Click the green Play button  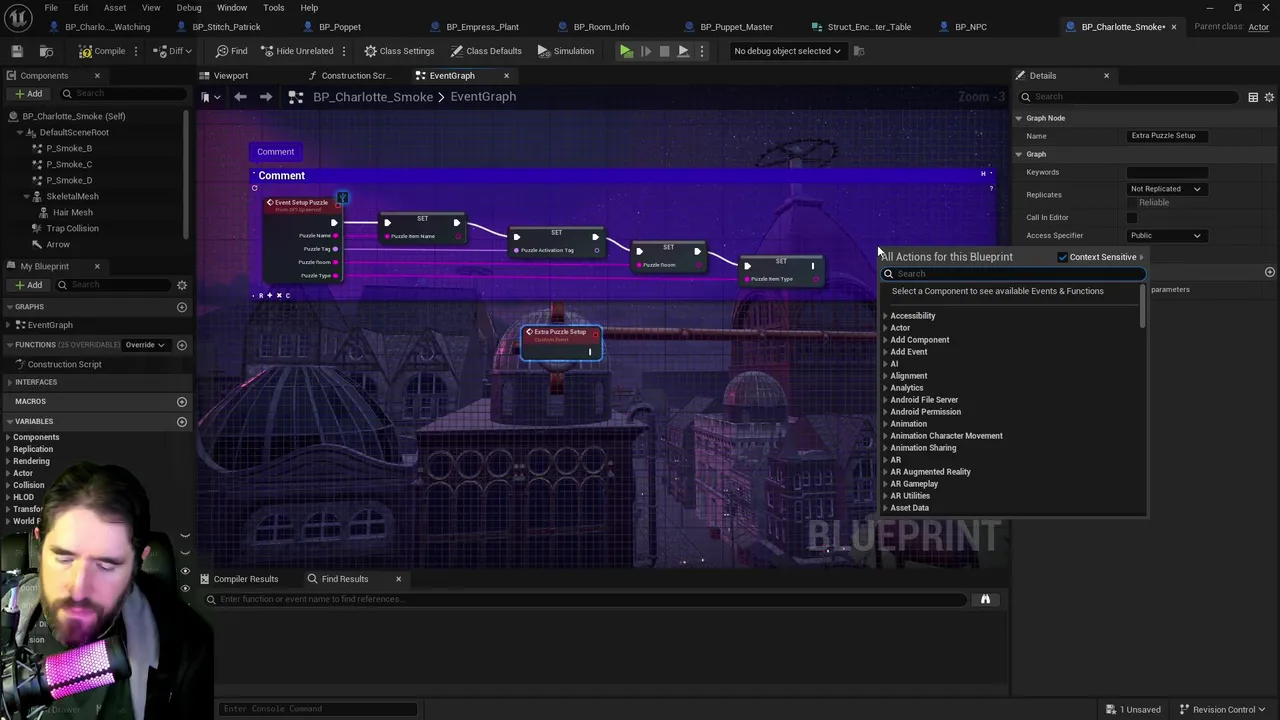(626, 51)
